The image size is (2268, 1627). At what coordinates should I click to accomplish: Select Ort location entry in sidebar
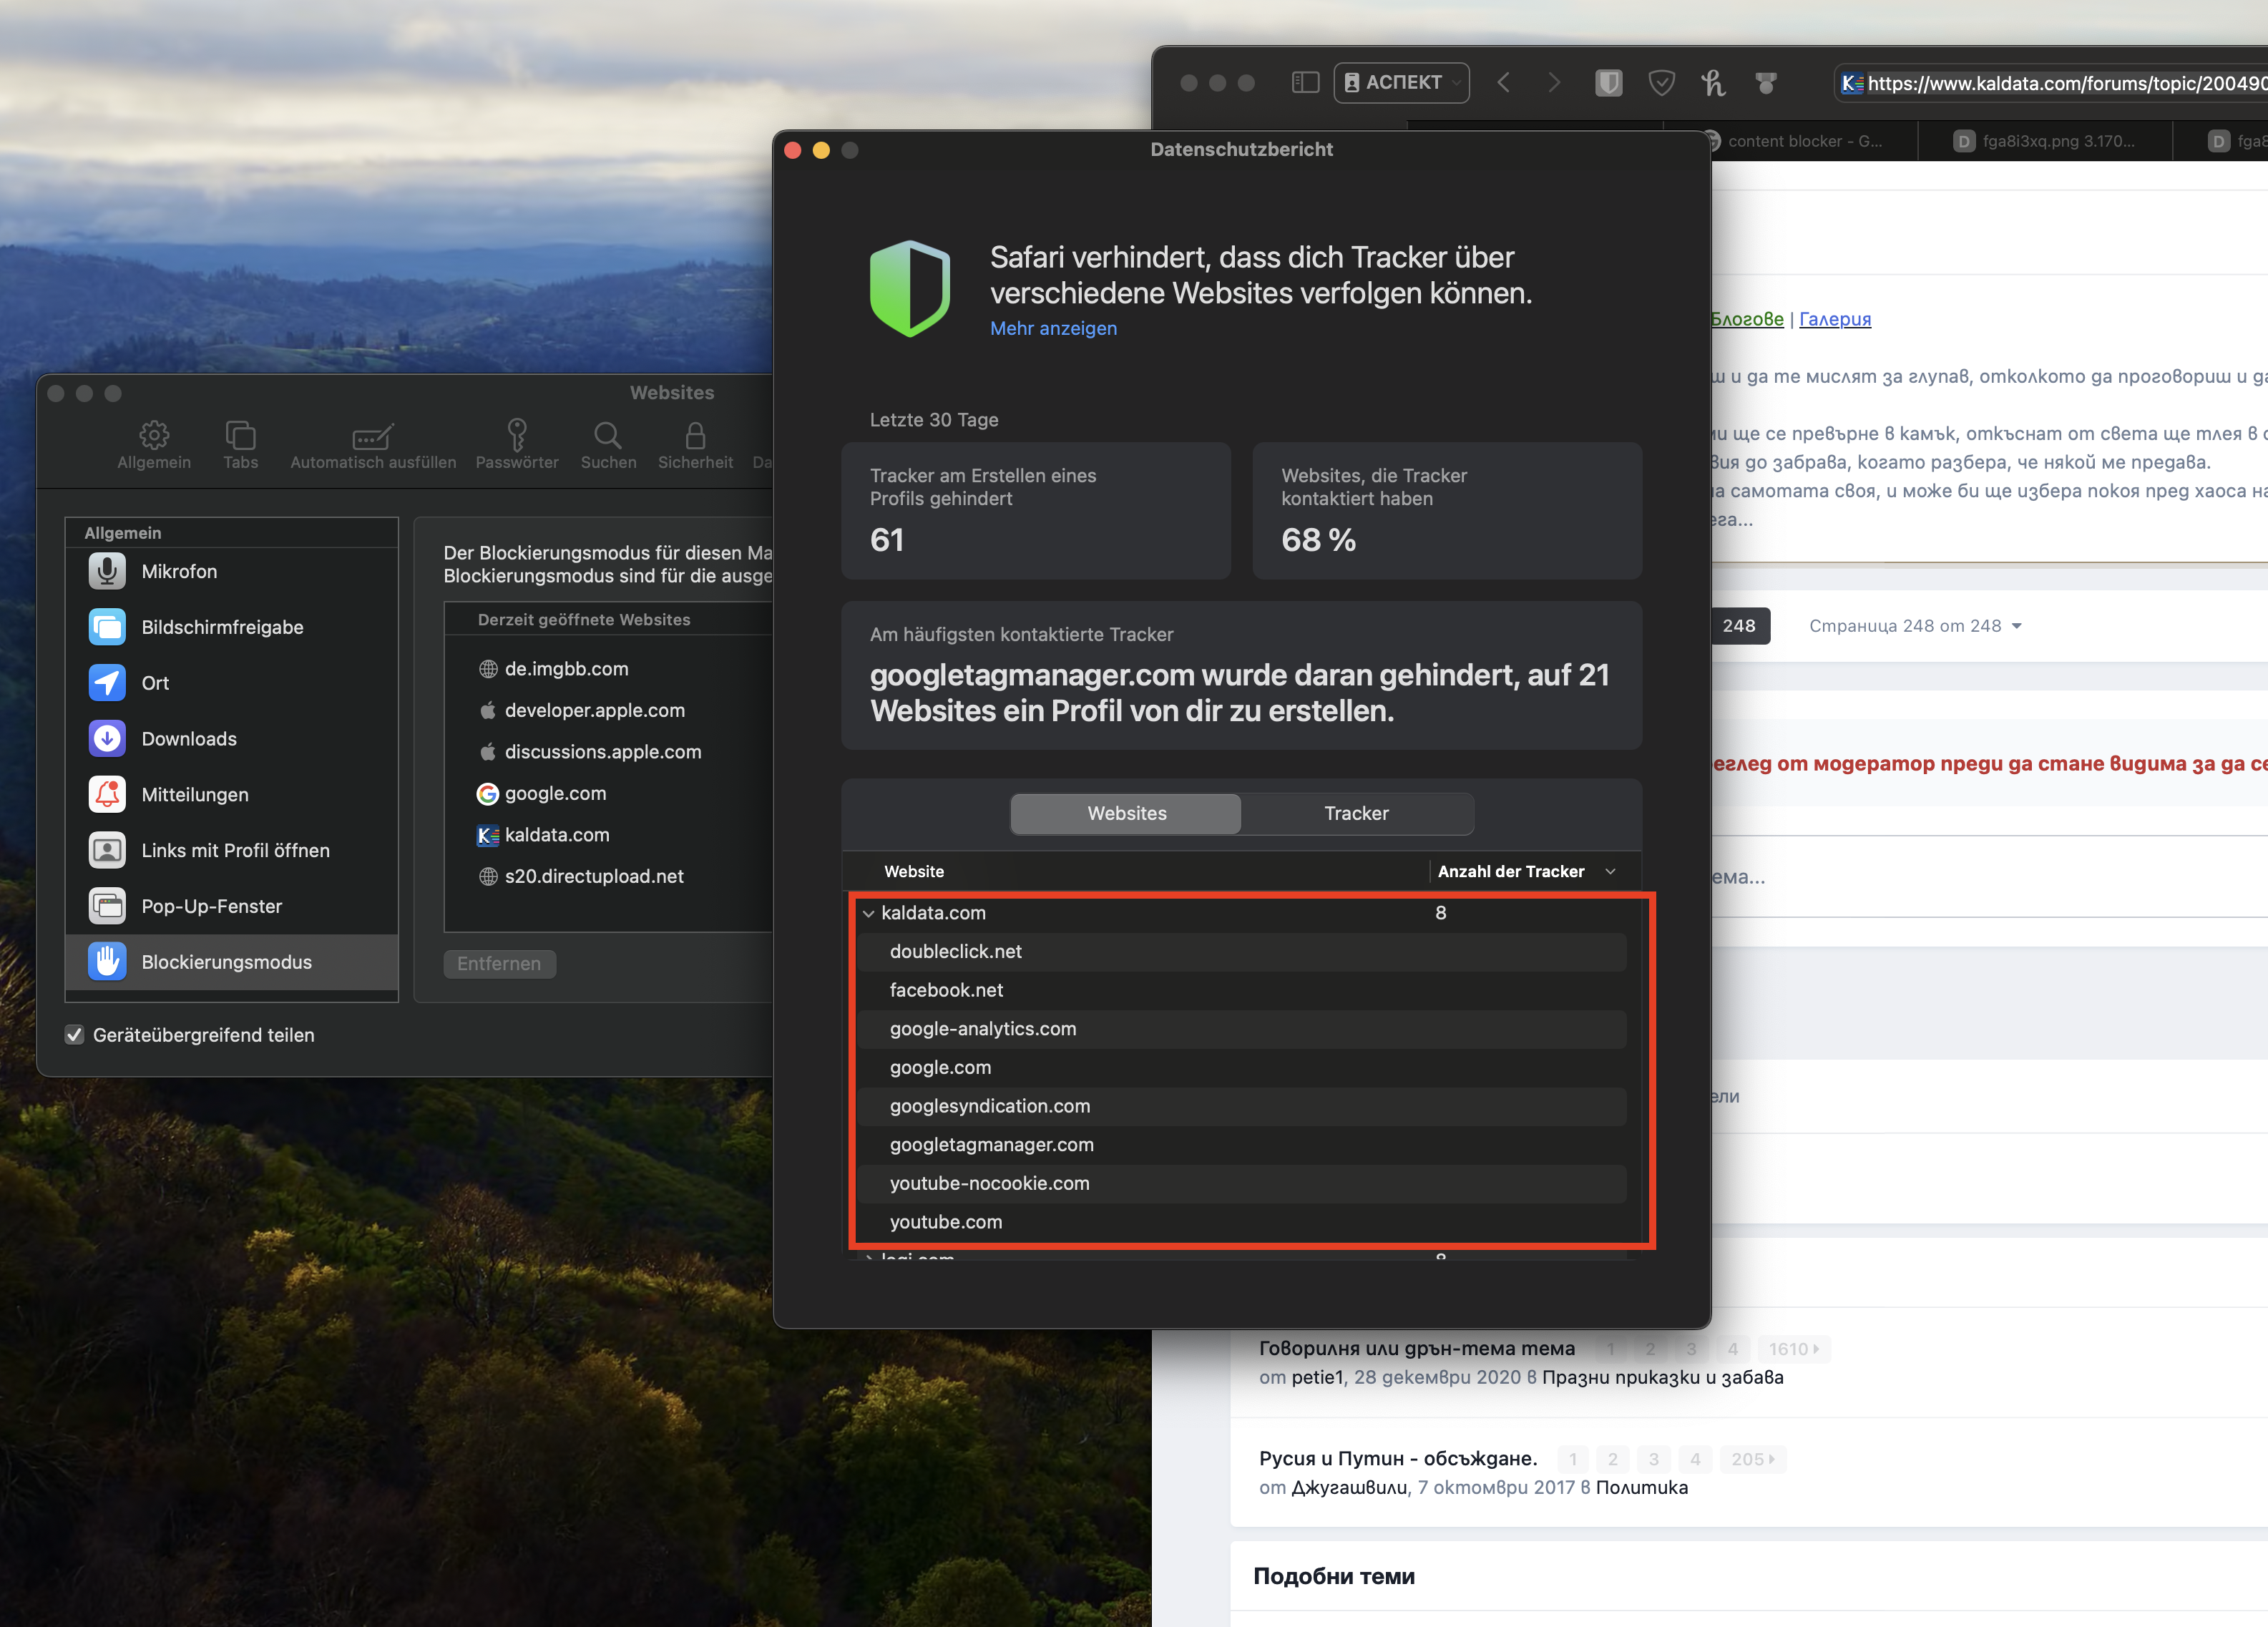(x=232, y=683)
